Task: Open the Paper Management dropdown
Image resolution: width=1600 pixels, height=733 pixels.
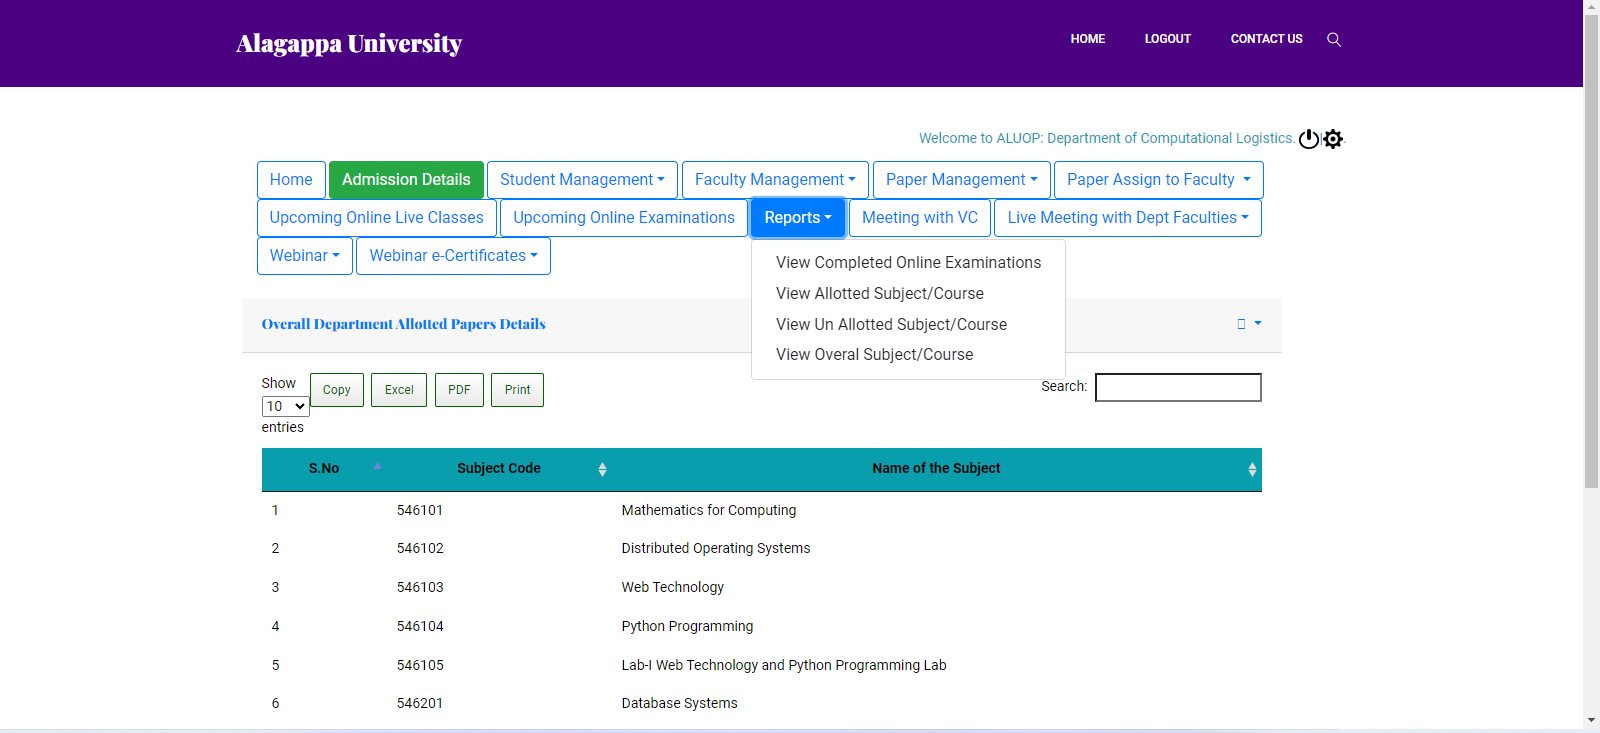Action: point(961,180)
